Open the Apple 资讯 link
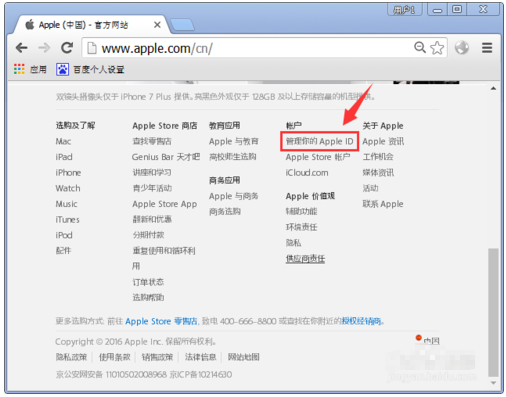 pos(383,141)
